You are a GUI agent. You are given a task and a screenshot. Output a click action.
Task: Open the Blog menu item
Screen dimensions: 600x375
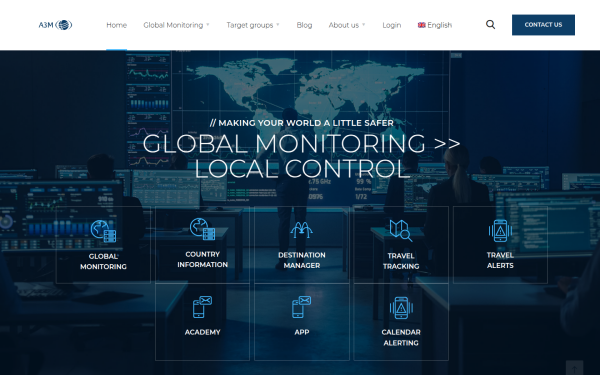coord(304,25)
